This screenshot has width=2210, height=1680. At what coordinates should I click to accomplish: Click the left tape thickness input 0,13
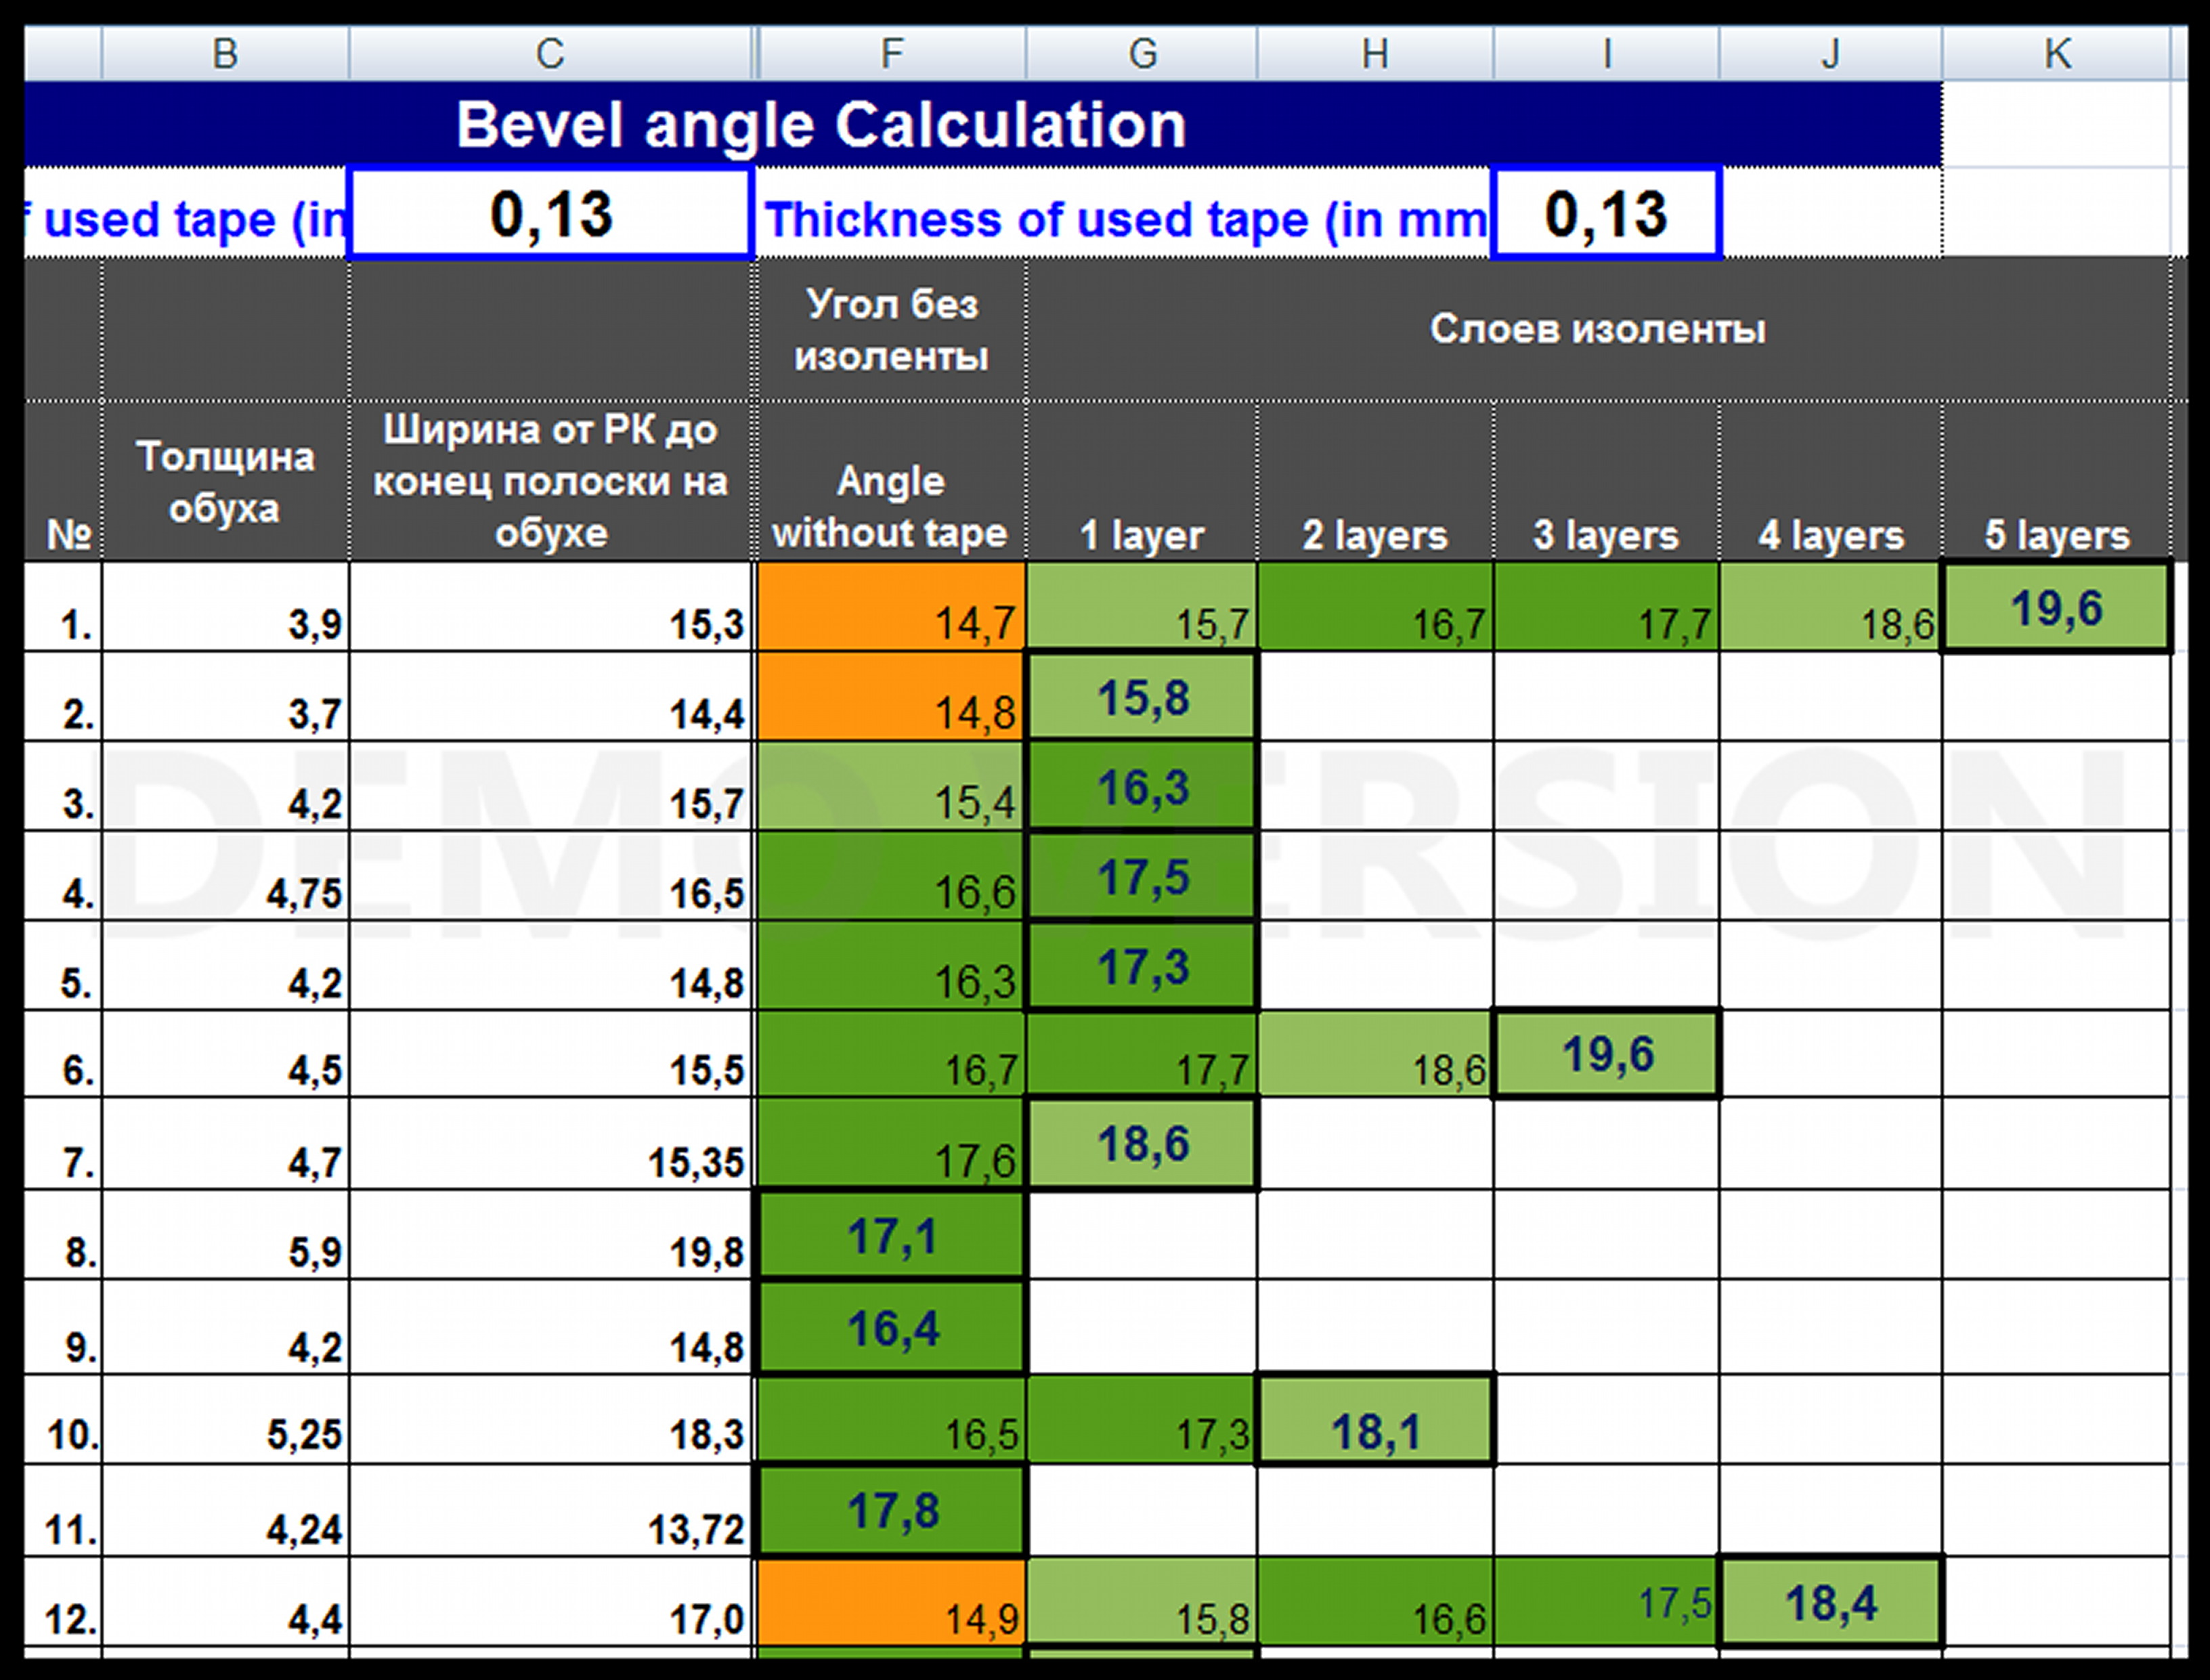coord(550,214)
